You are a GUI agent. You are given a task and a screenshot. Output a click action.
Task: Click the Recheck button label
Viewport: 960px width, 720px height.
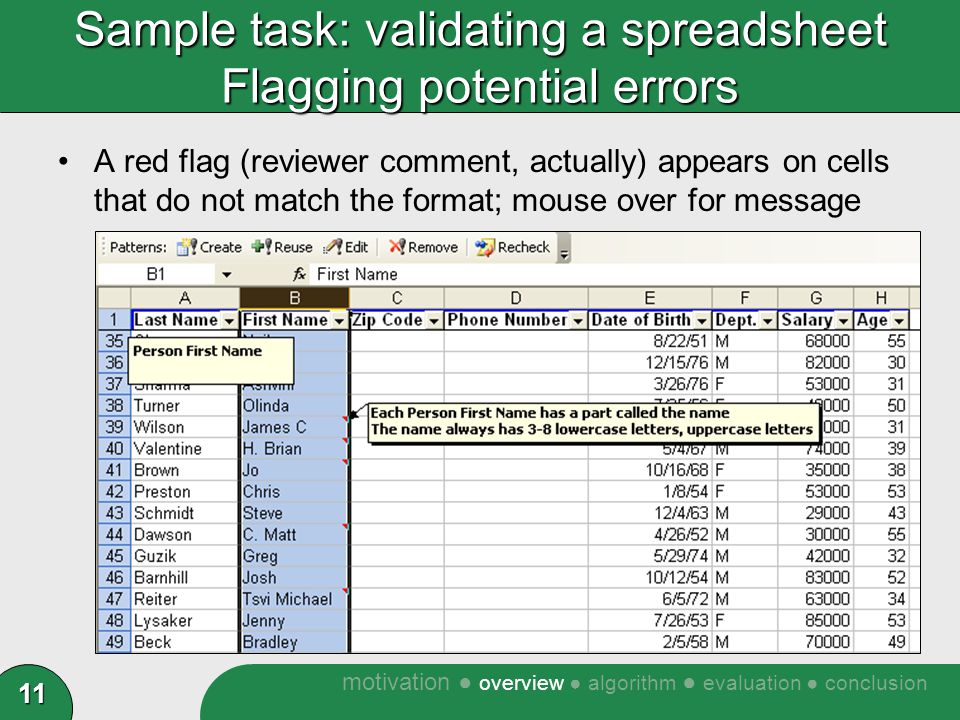coord(523,247)
